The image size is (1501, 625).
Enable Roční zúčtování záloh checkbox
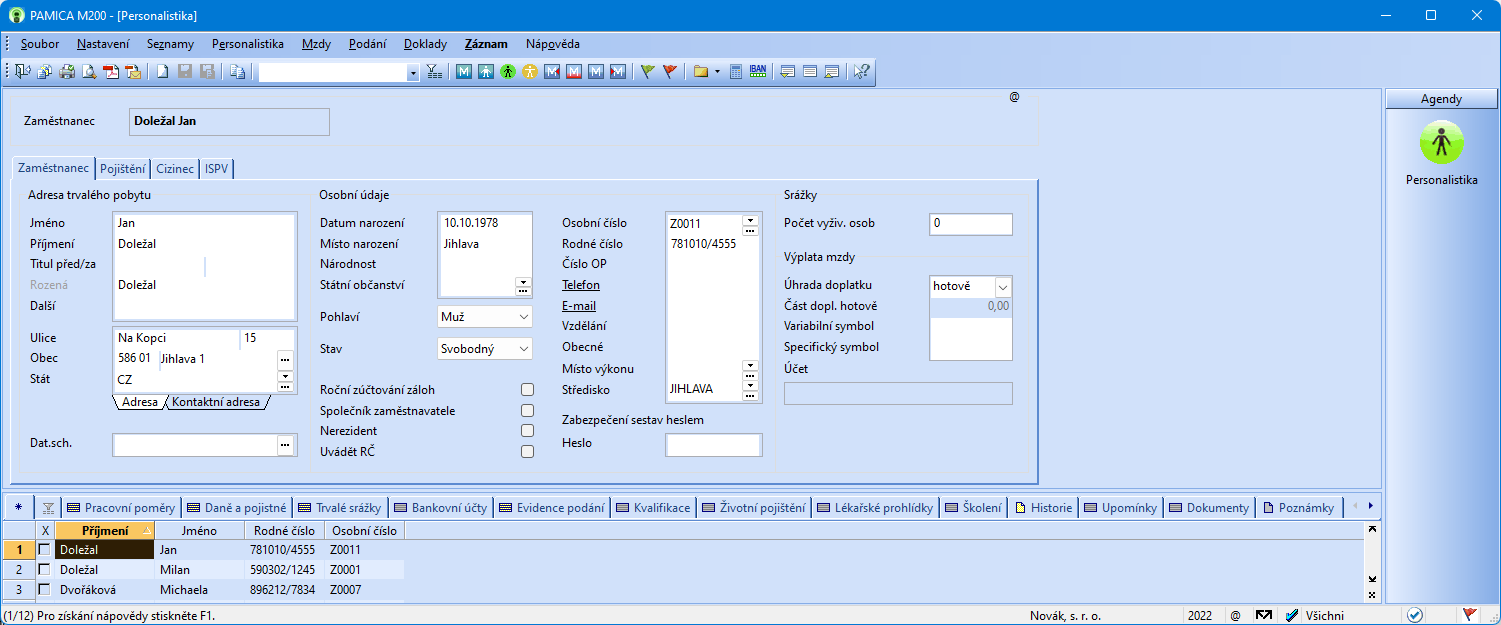527,390
